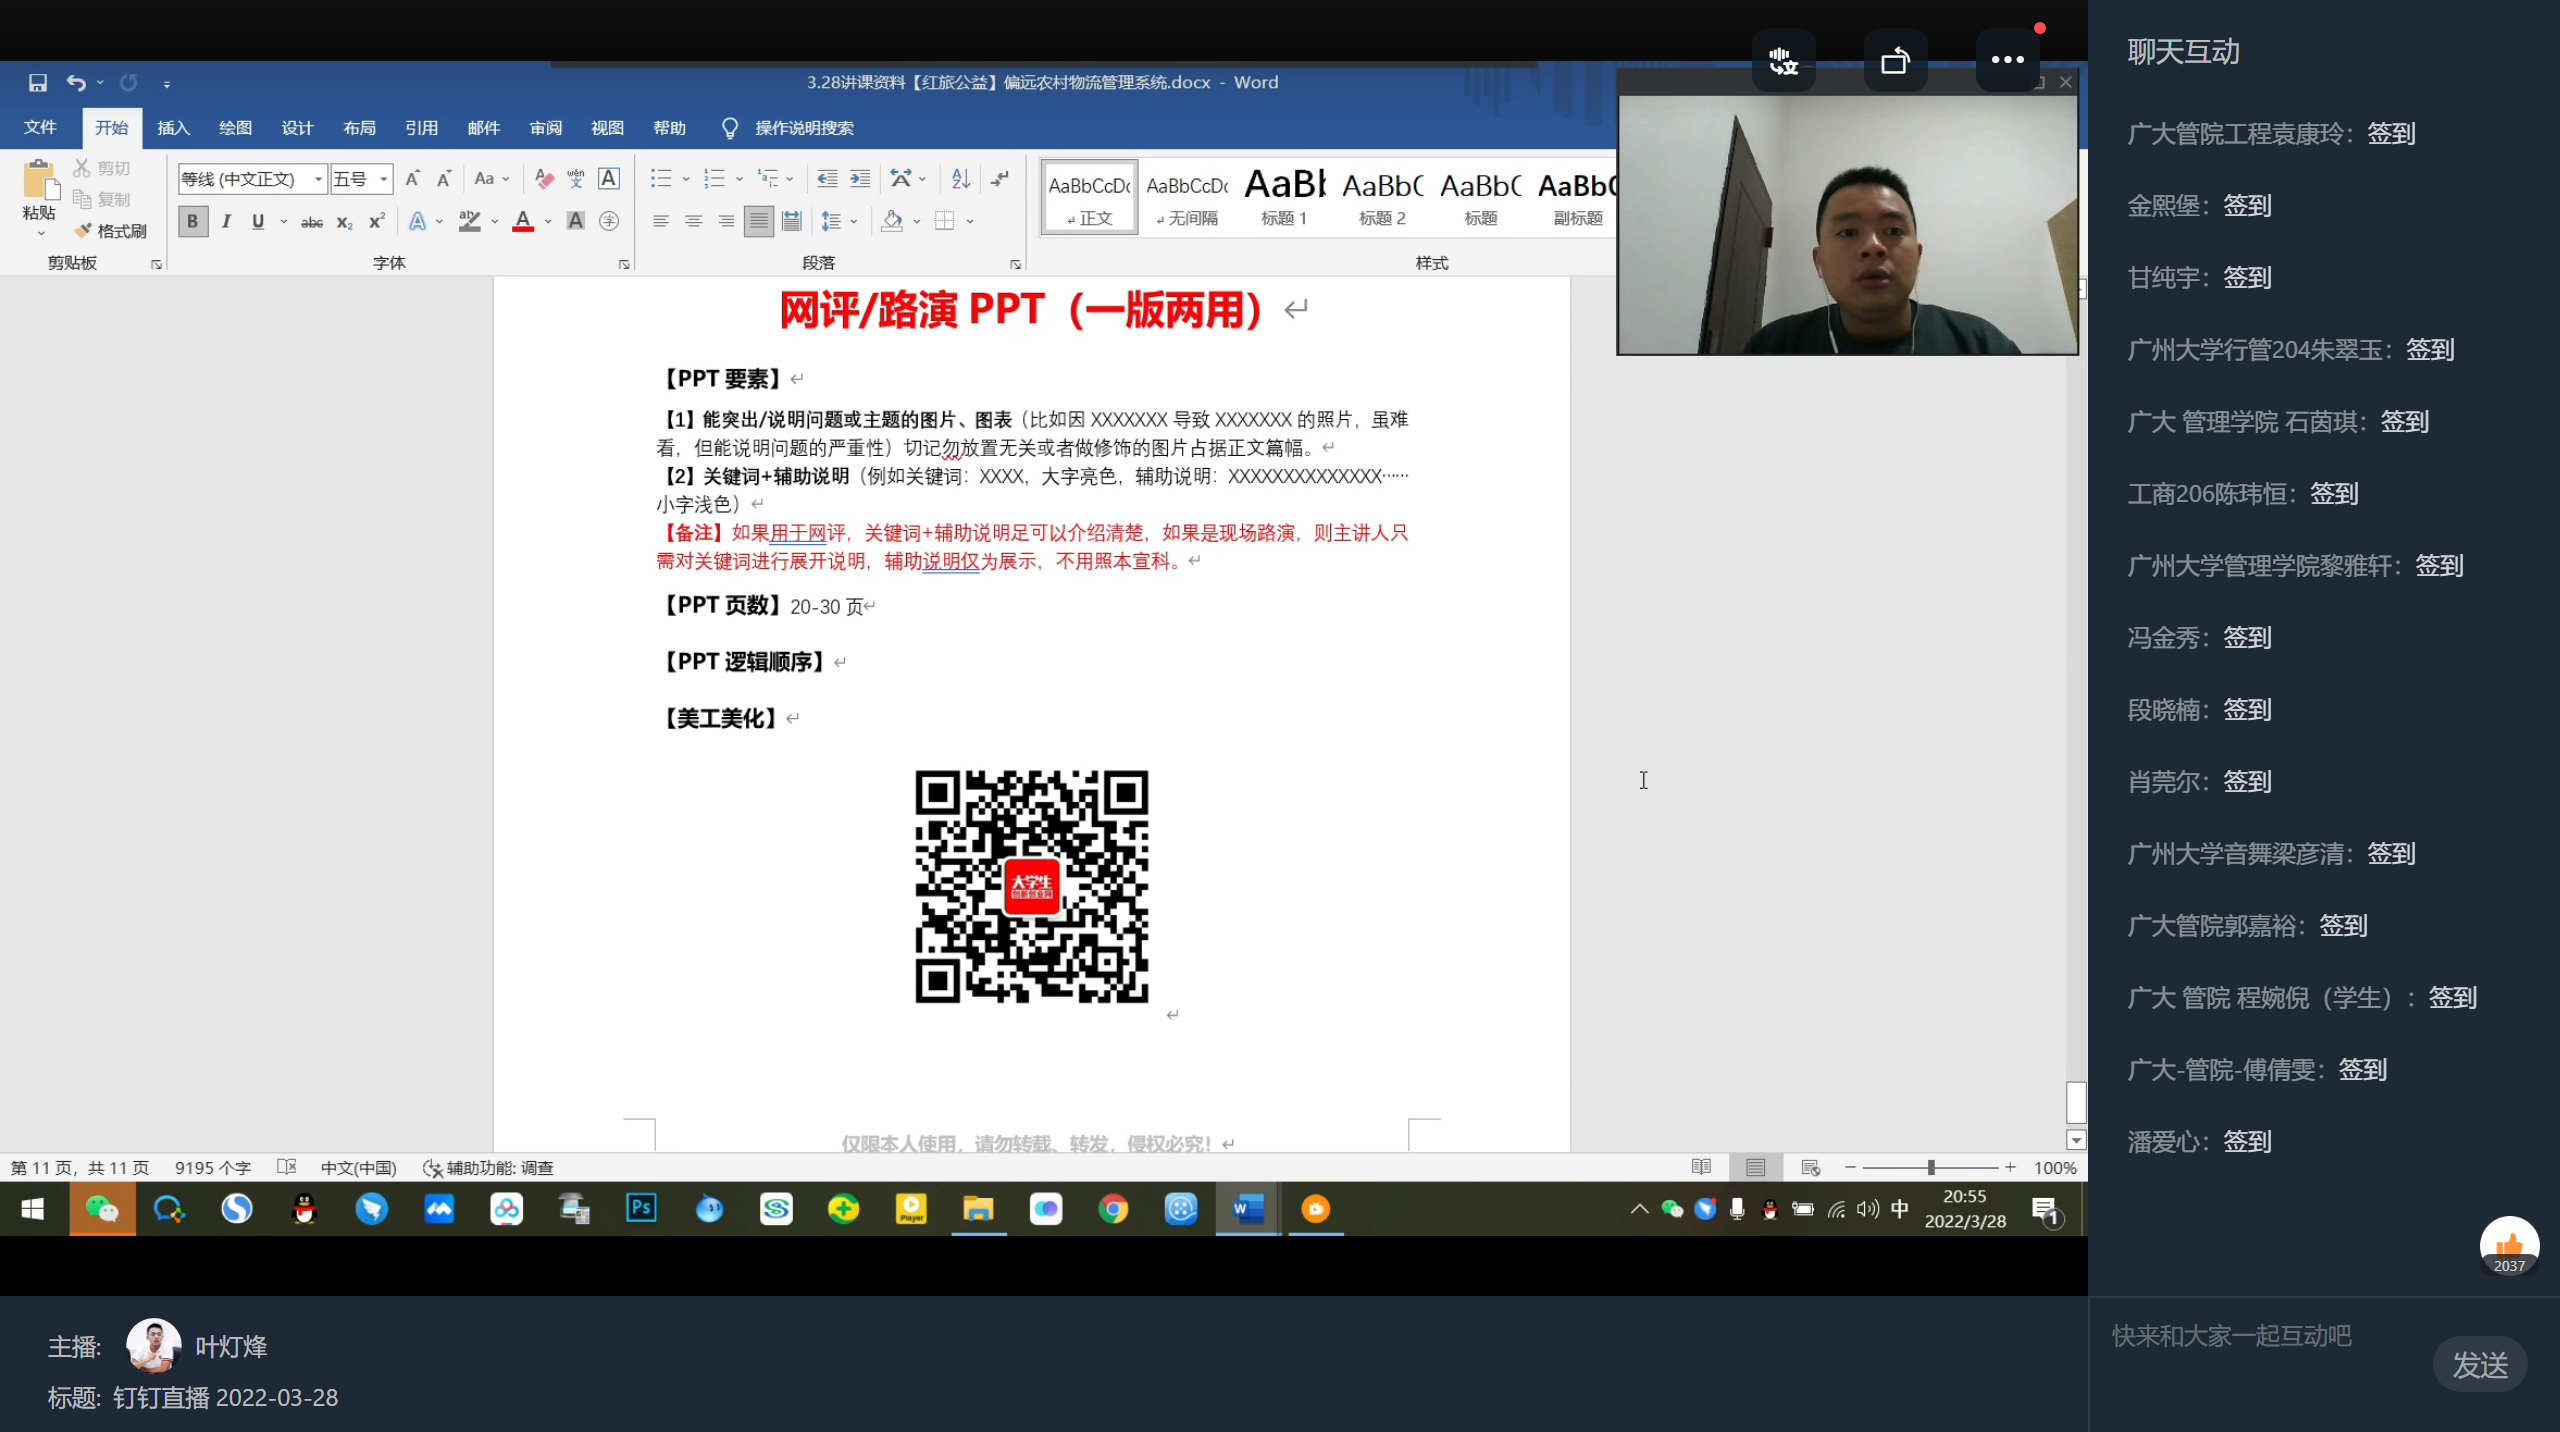Screen dimensions: 2560x1432
Task: Open the 文件 menu
Action: 40,128
